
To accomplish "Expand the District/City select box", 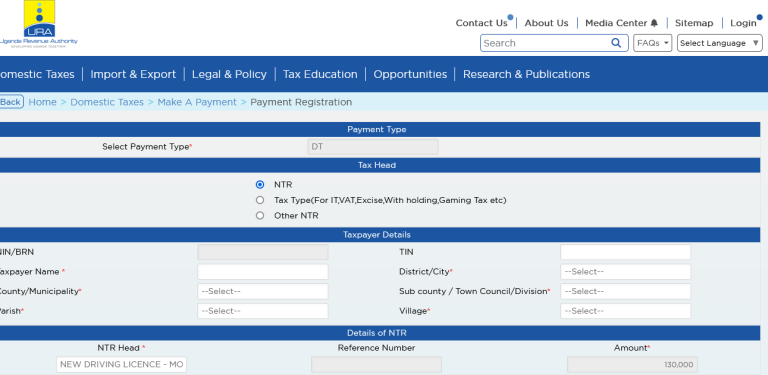I will click(x=625, y=272).
